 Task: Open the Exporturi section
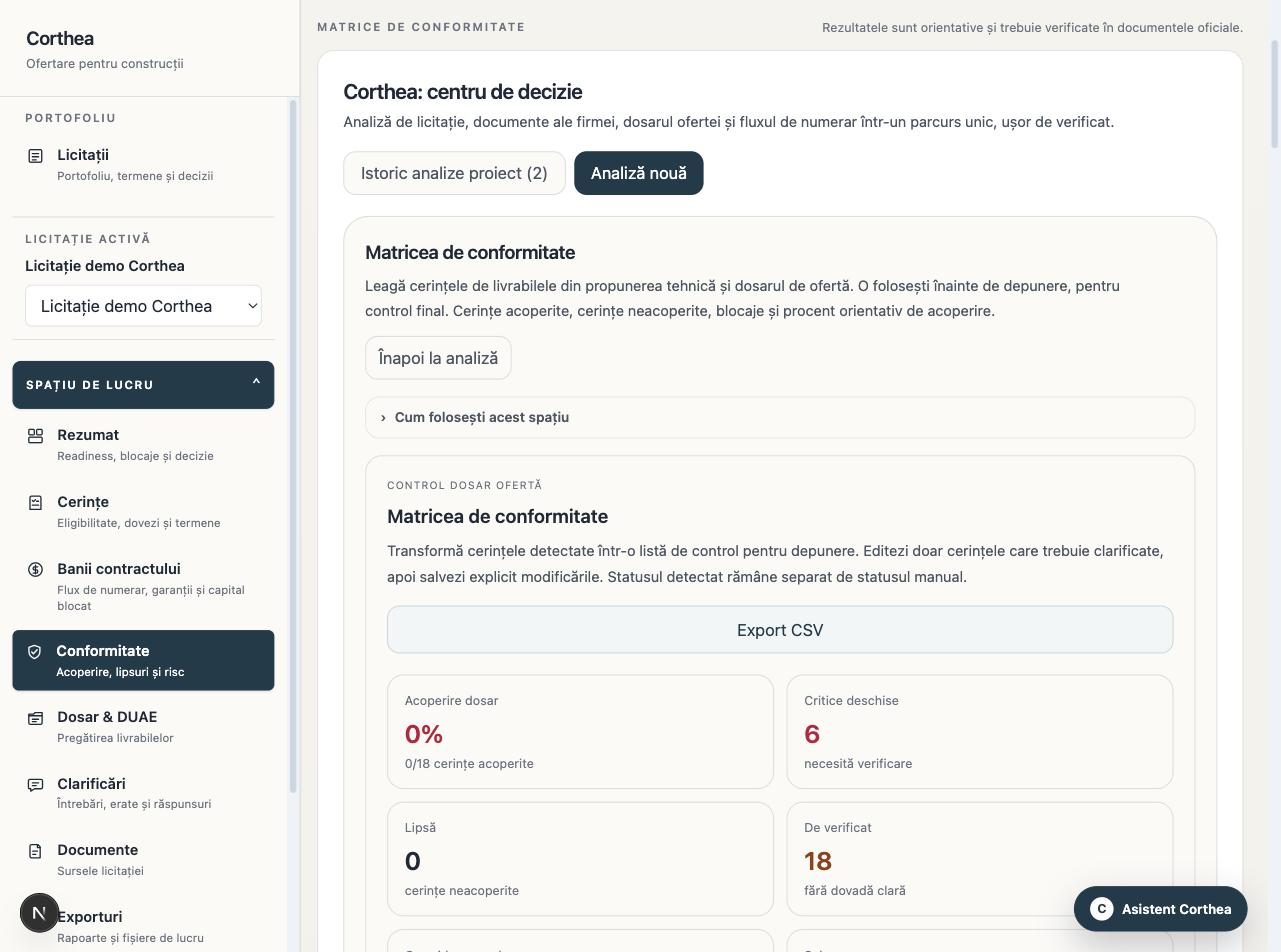(x=143, y=926)
